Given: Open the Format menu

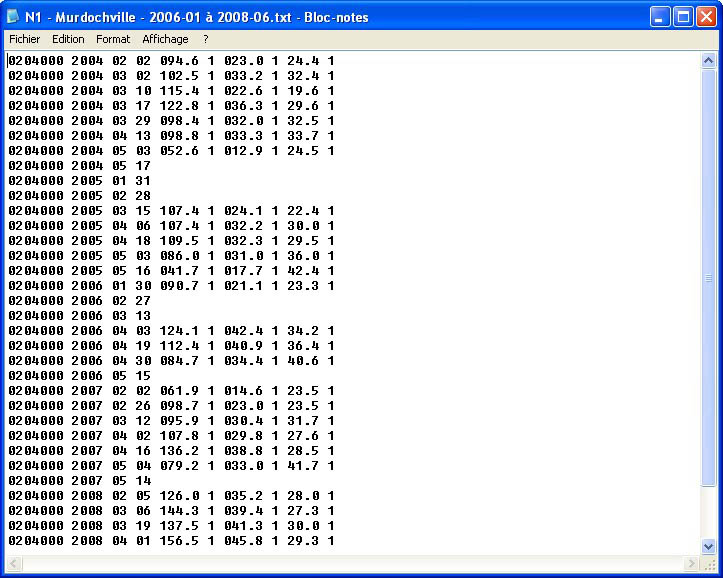Looking at the screenshot, I should [113, 39].
